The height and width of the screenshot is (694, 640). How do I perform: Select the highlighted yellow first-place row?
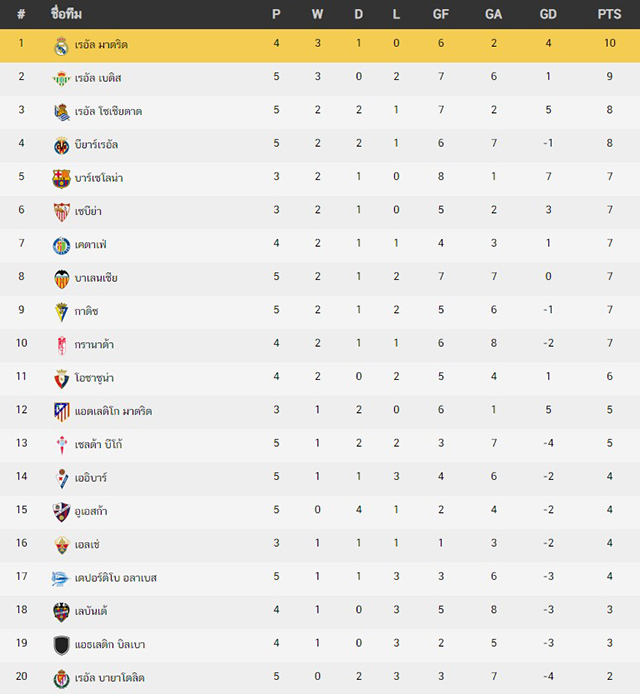(320, 46)
